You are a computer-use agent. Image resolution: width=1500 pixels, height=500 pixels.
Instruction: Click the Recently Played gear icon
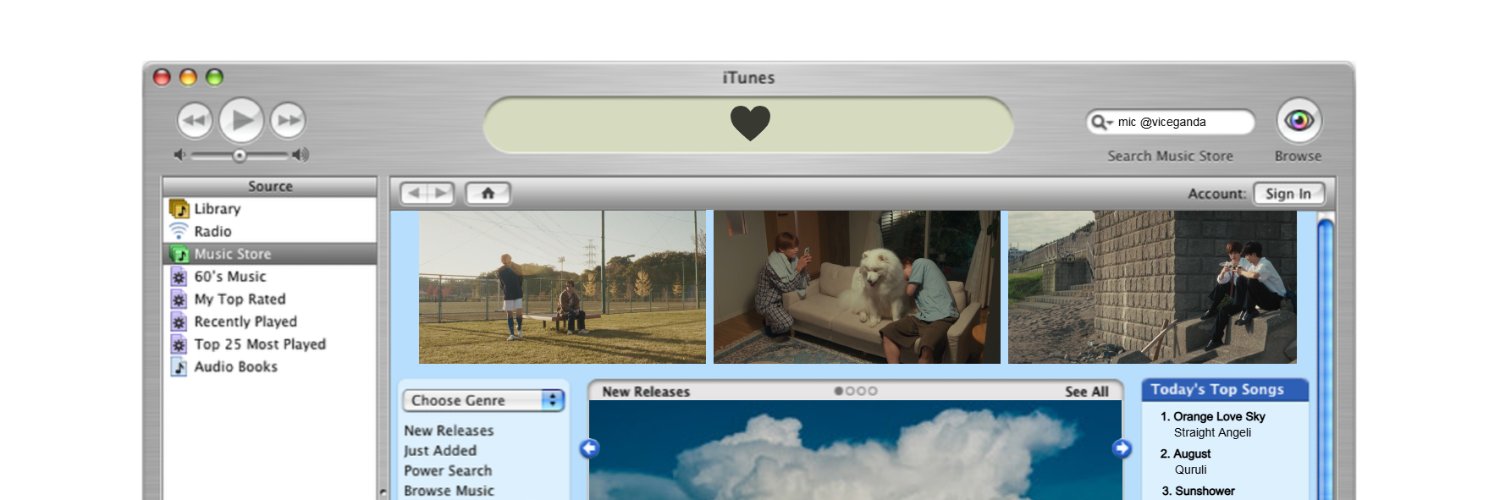tap(180, 321)
